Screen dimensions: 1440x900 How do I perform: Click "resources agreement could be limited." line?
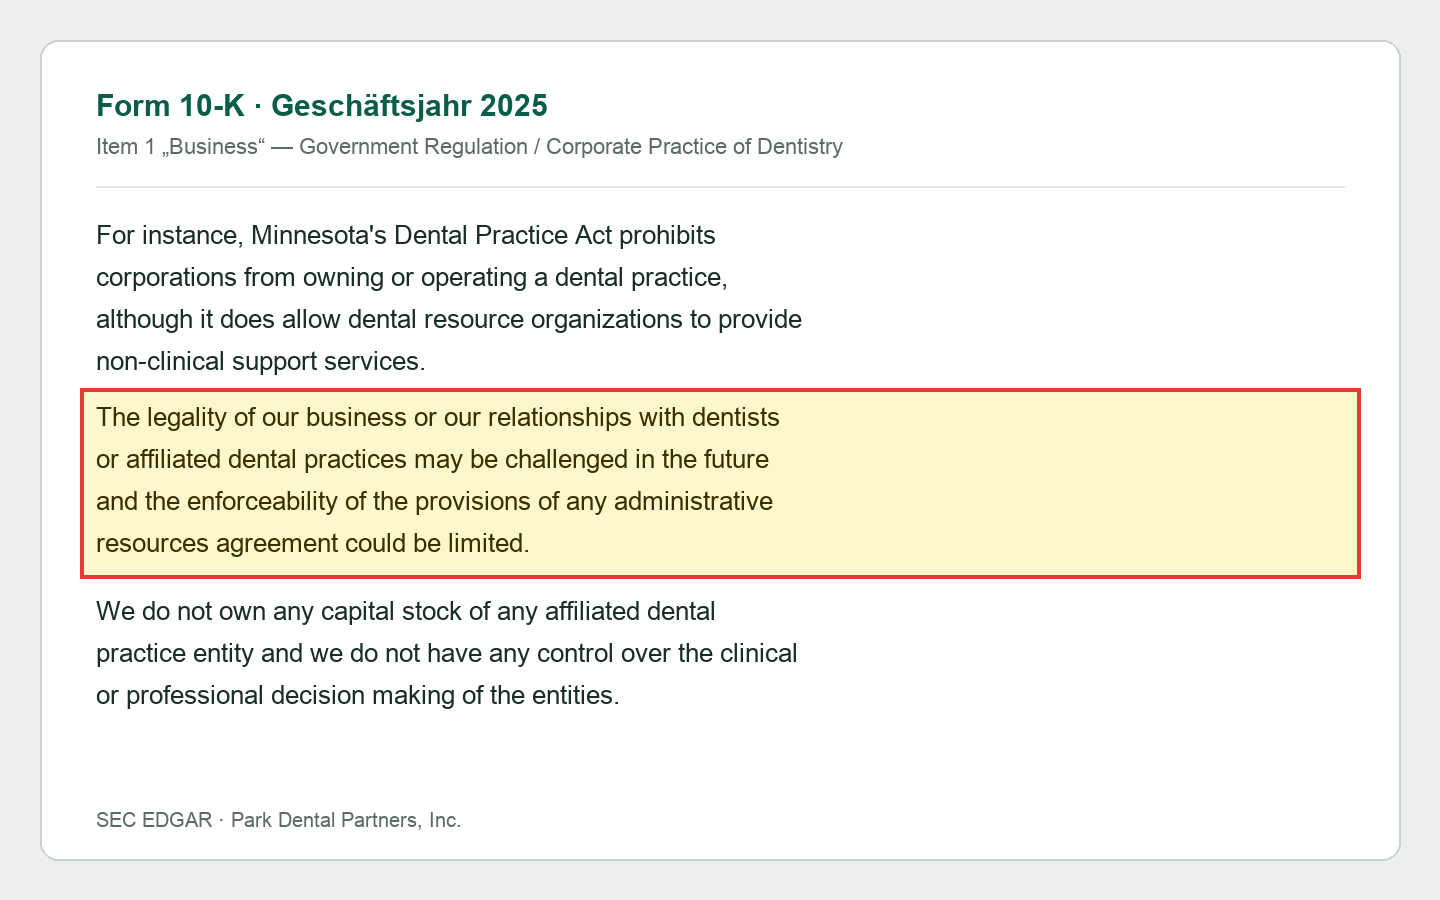[313, 543]
